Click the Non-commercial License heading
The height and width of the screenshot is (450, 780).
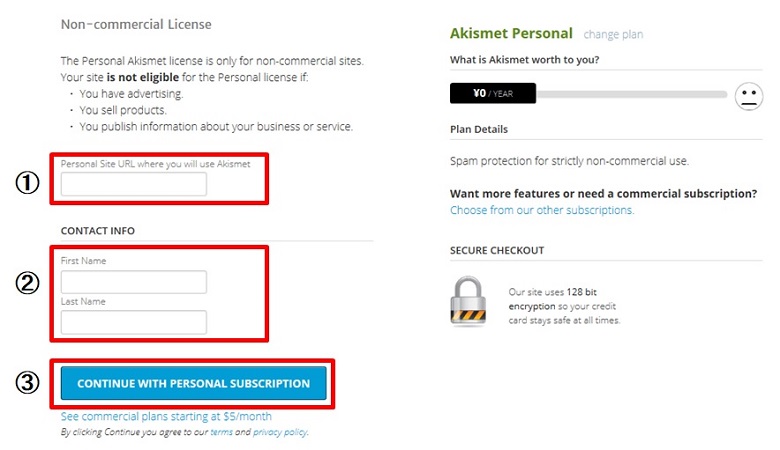136,24
